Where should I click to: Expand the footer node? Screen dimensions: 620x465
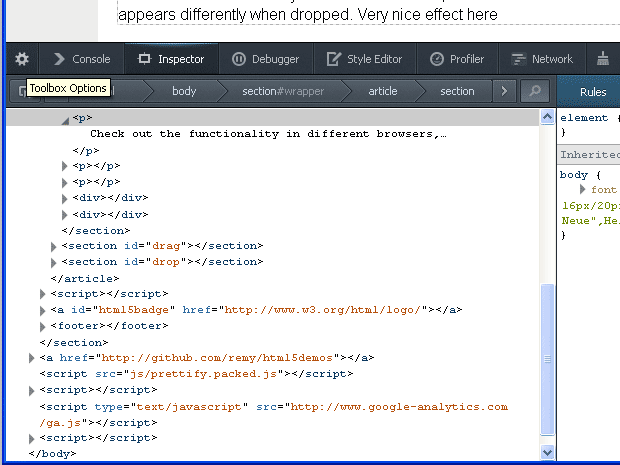[42, 327]
